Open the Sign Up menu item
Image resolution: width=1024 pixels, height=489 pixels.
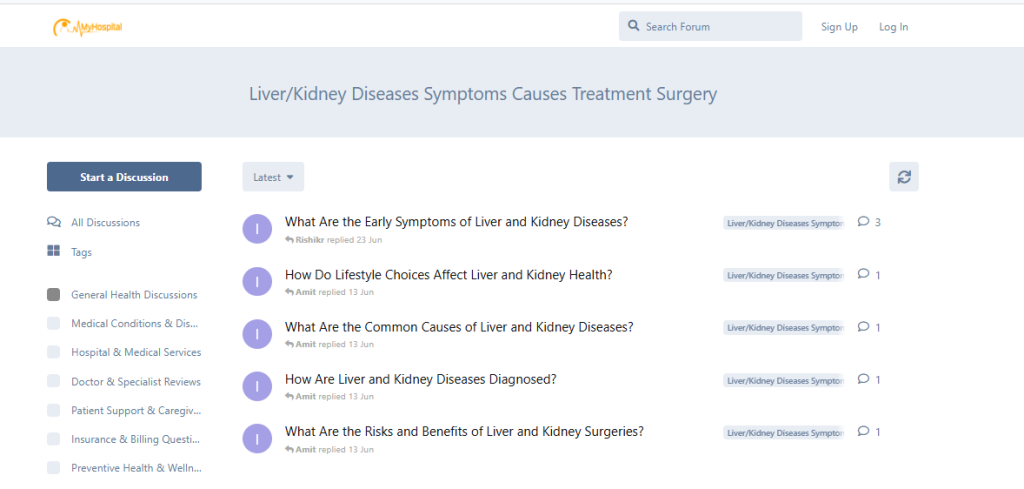[x=839, y=27]
